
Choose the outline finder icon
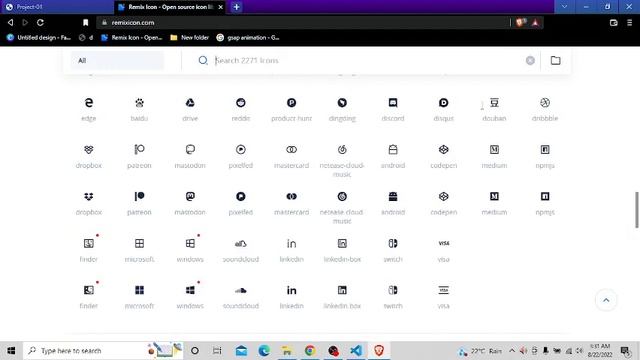click(x=89, y=244)
